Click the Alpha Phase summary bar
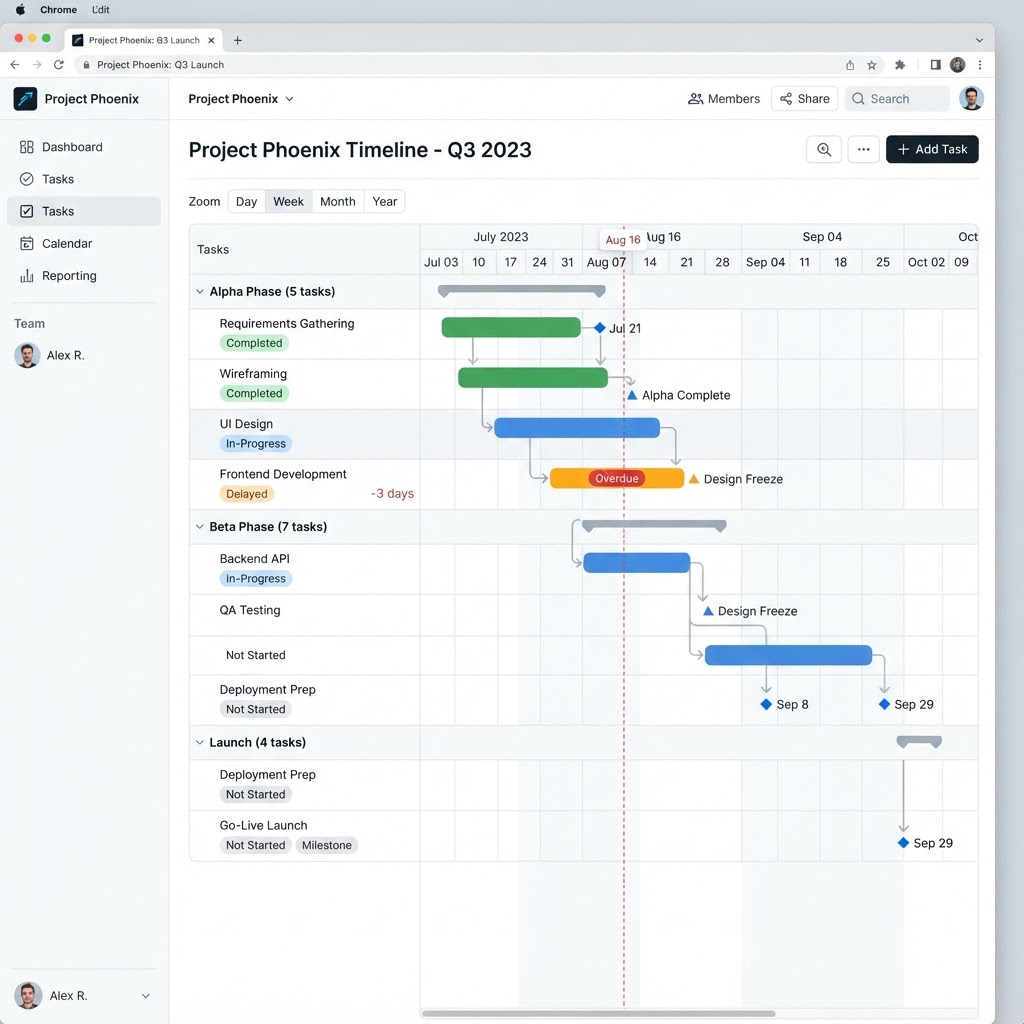The height and width of the screenshot is (1024, 1024). click(521, 290)
